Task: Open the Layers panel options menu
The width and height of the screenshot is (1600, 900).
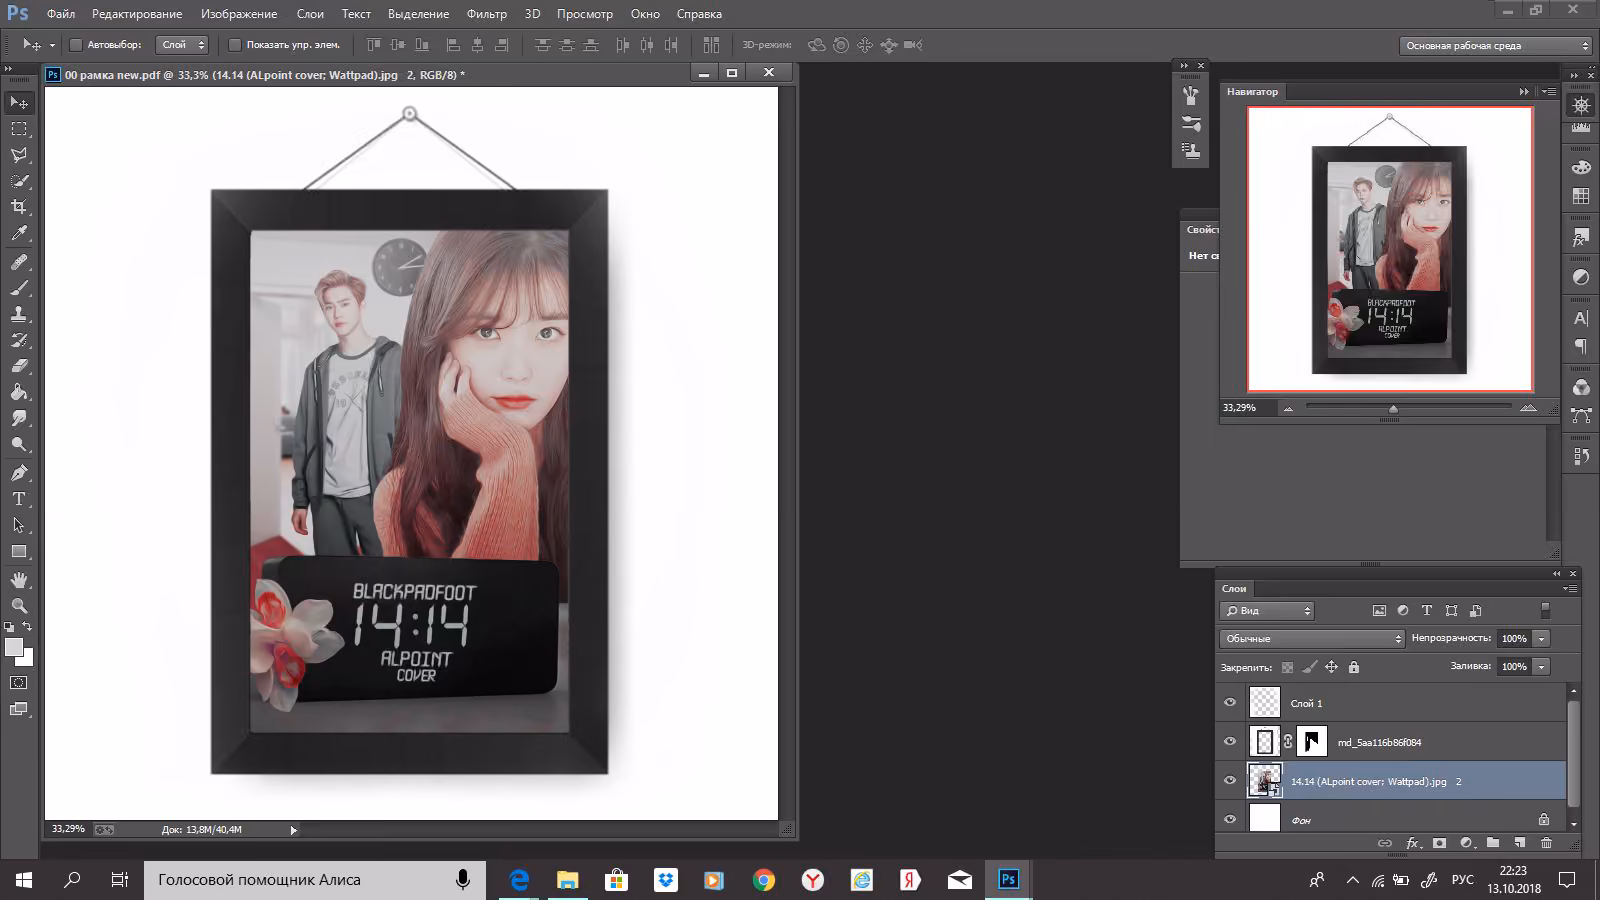Action: [x=1569, y=588]
